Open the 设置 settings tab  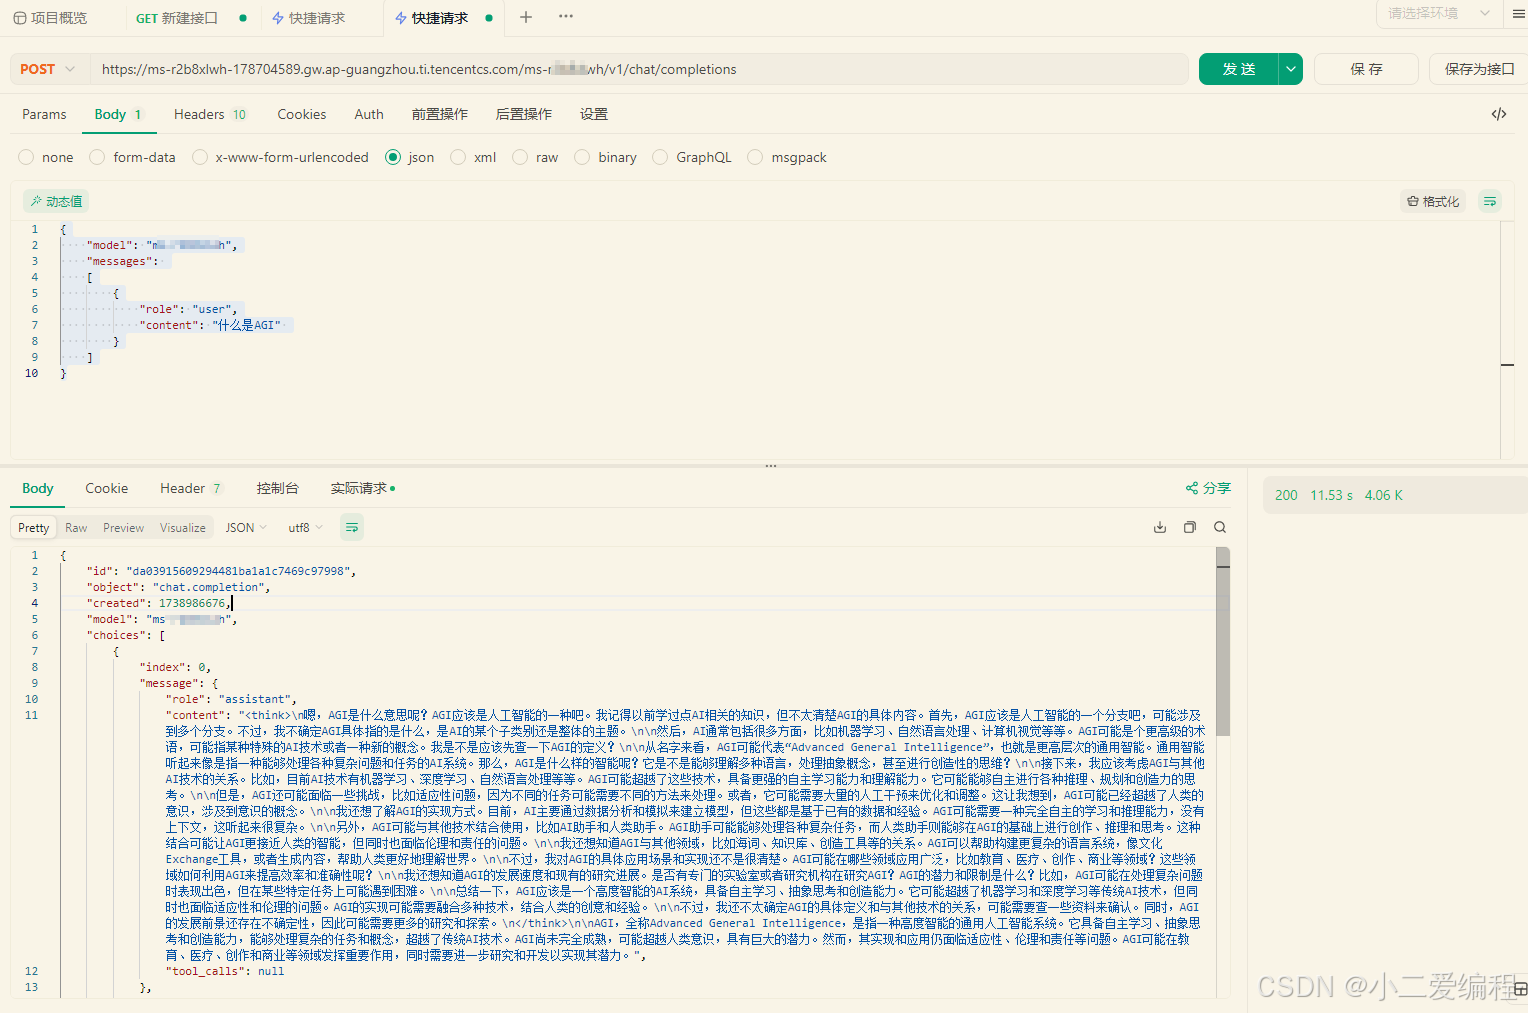(594, 114)
